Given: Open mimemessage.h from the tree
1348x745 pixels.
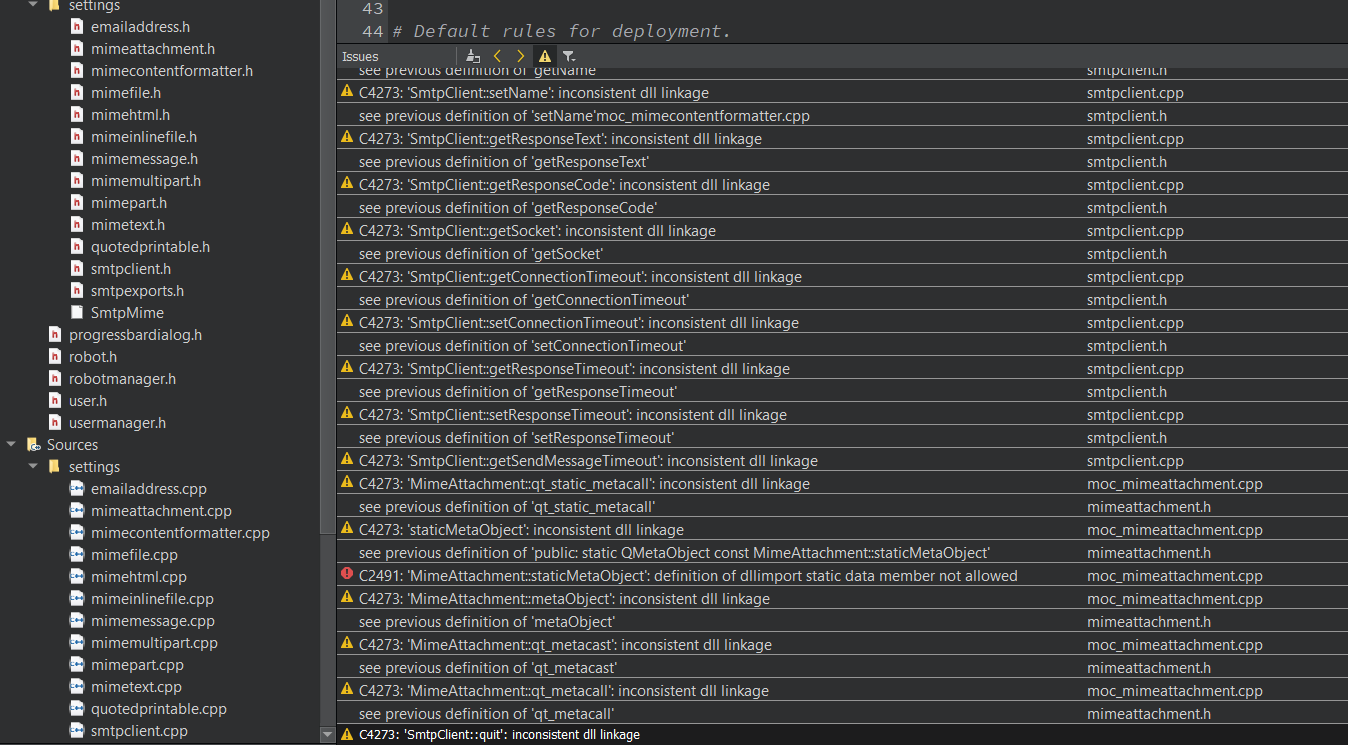Looking at the screenshot, I should 144,159.
